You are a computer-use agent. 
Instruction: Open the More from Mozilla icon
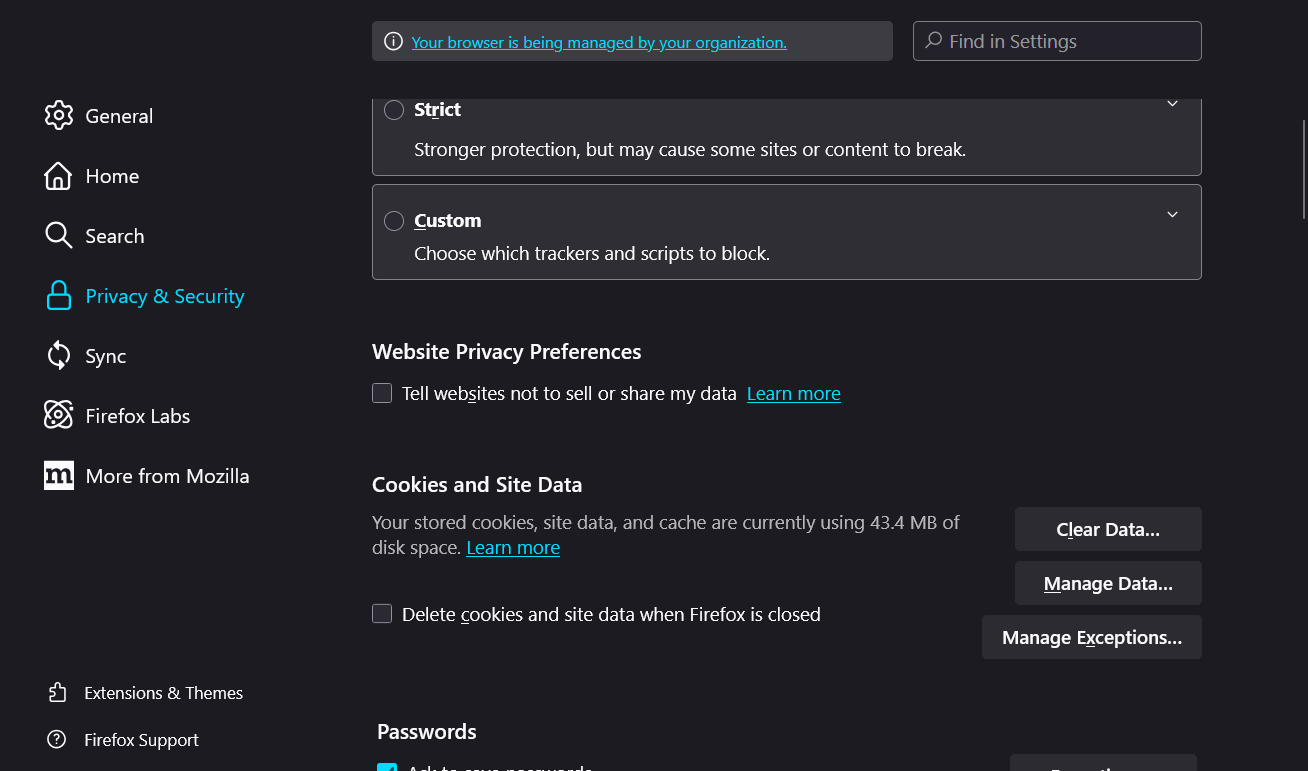59,475
